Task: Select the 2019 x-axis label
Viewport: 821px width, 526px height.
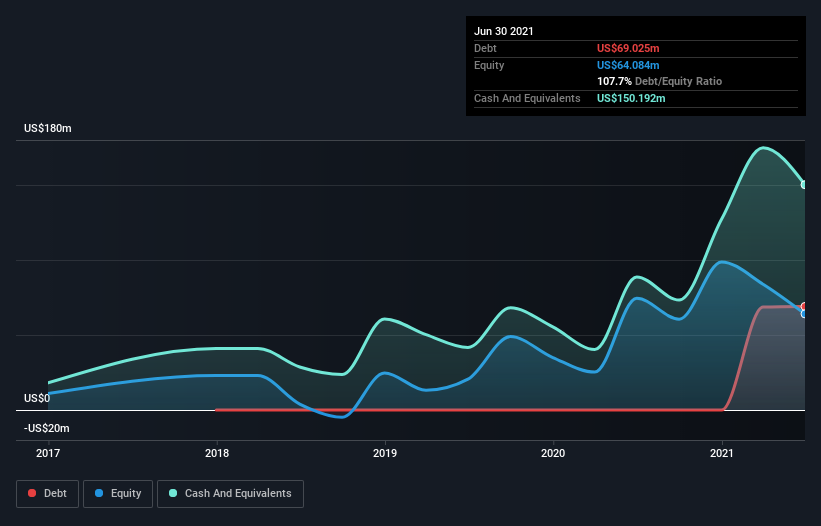Action: click(385, 453)
